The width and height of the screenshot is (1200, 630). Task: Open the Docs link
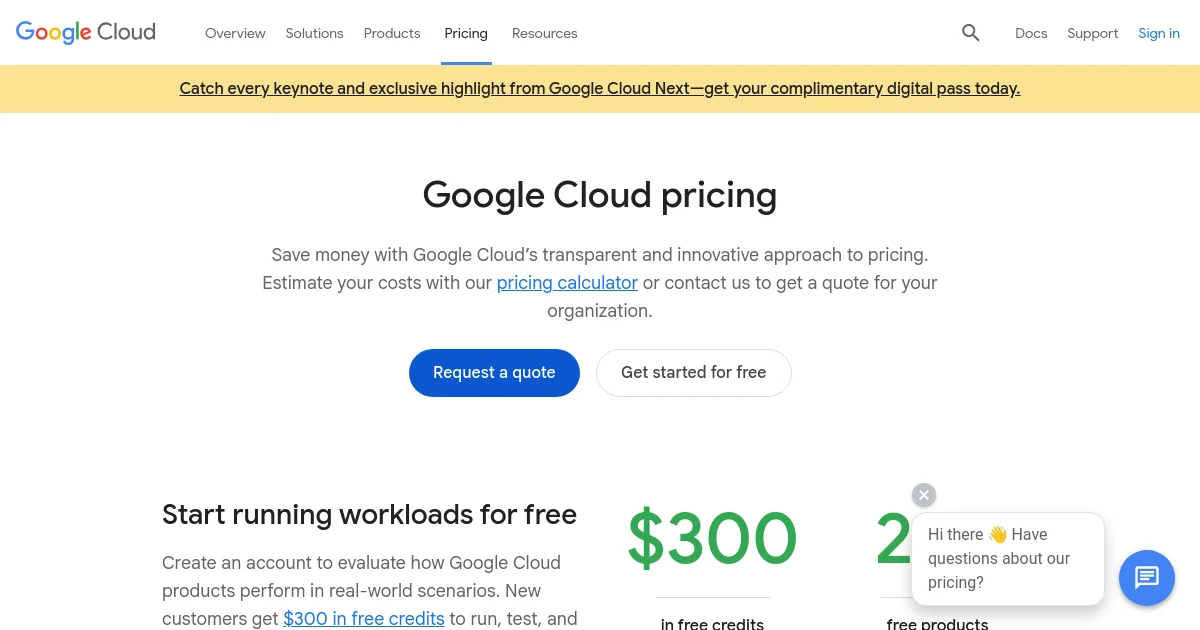pos(1031,33)
